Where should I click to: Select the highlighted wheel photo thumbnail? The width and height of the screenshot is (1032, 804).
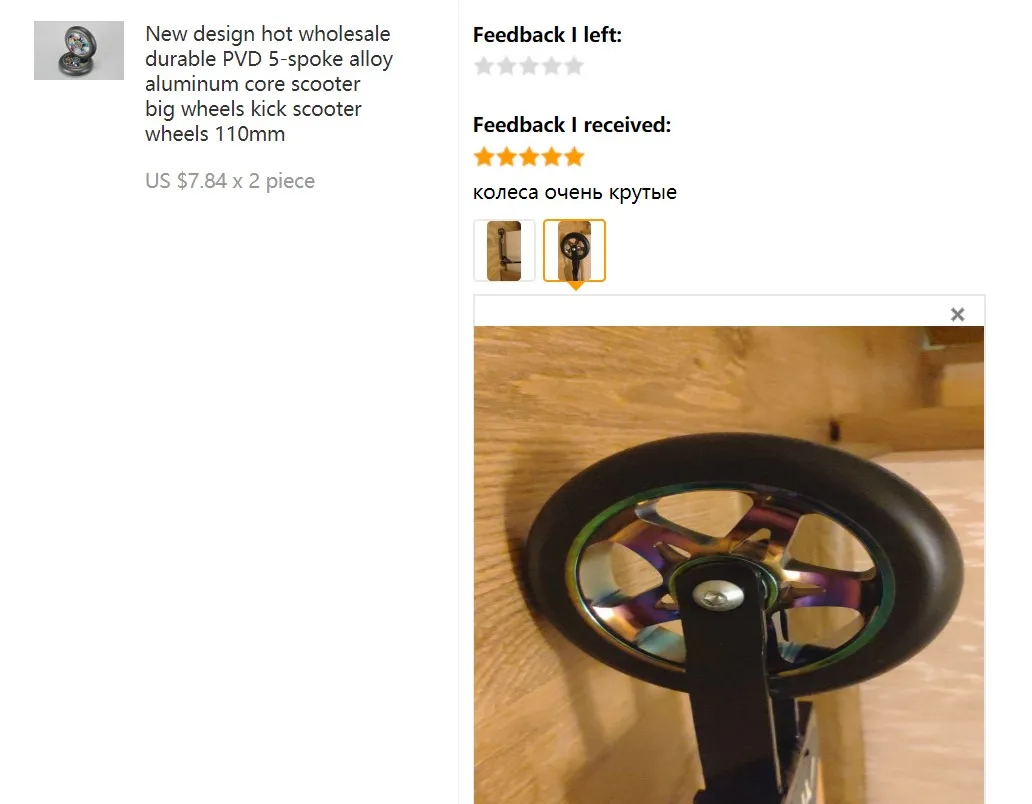(574, 251)
